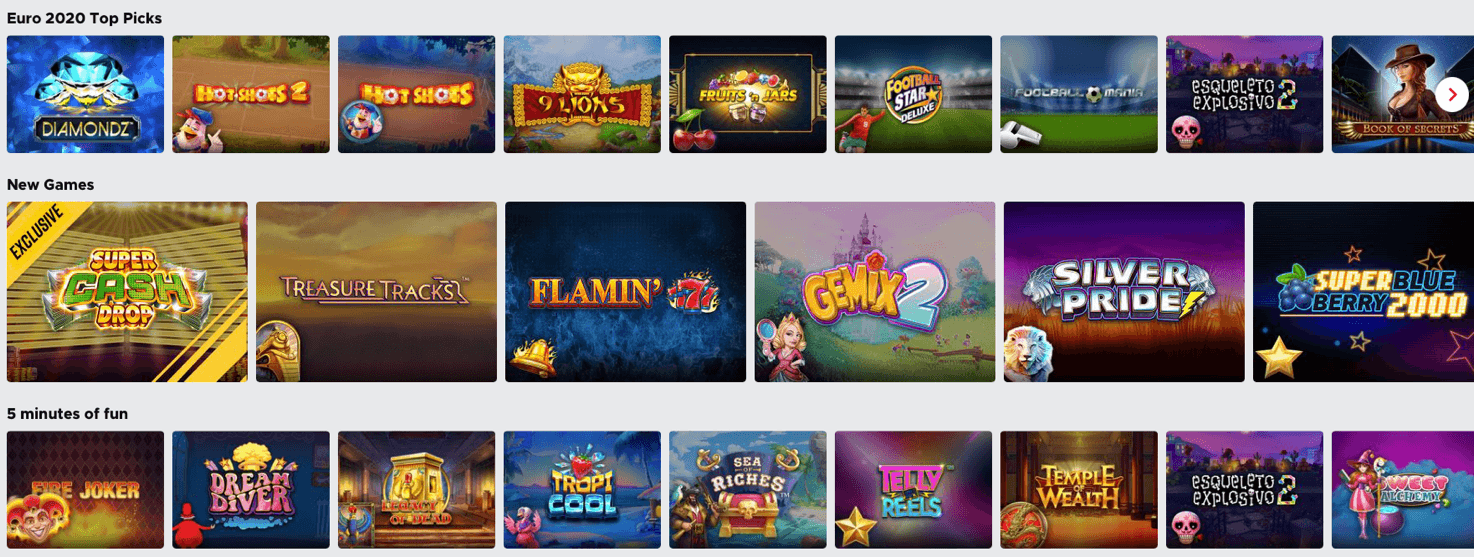
Task: Open the Silver Pride game
Action: click(1124, 292)
